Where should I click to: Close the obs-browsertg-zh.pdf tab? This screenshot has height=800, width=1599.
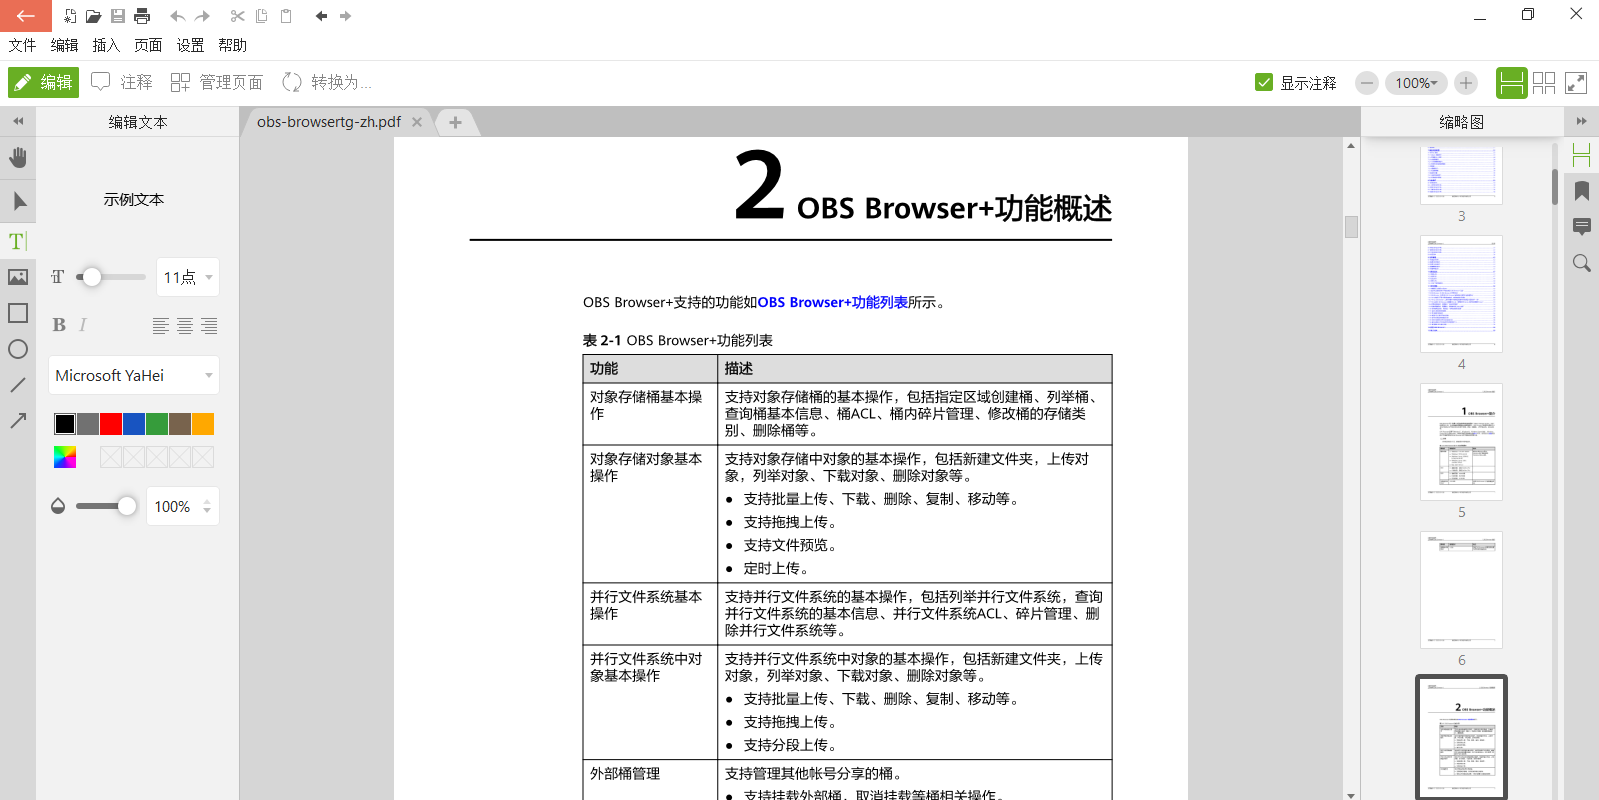417,122
